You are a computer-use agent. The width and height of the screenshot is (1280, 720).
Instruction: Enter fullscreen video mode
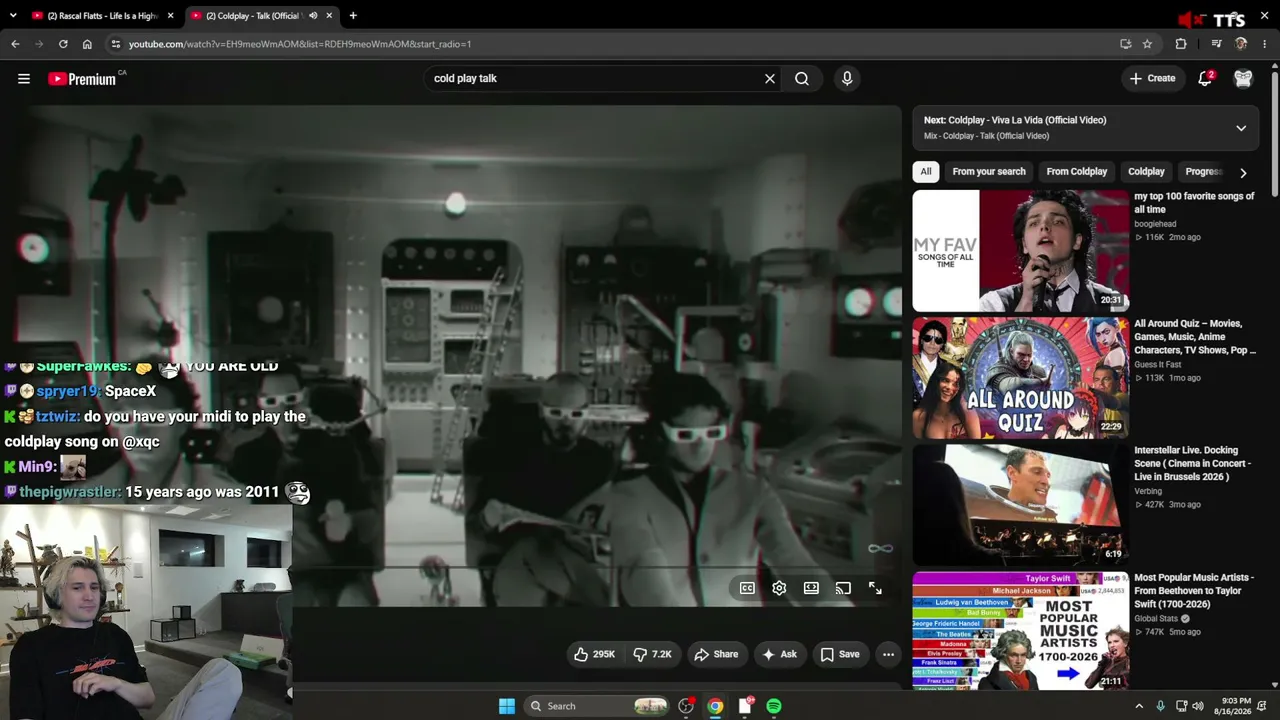click(x=875, y=588)
